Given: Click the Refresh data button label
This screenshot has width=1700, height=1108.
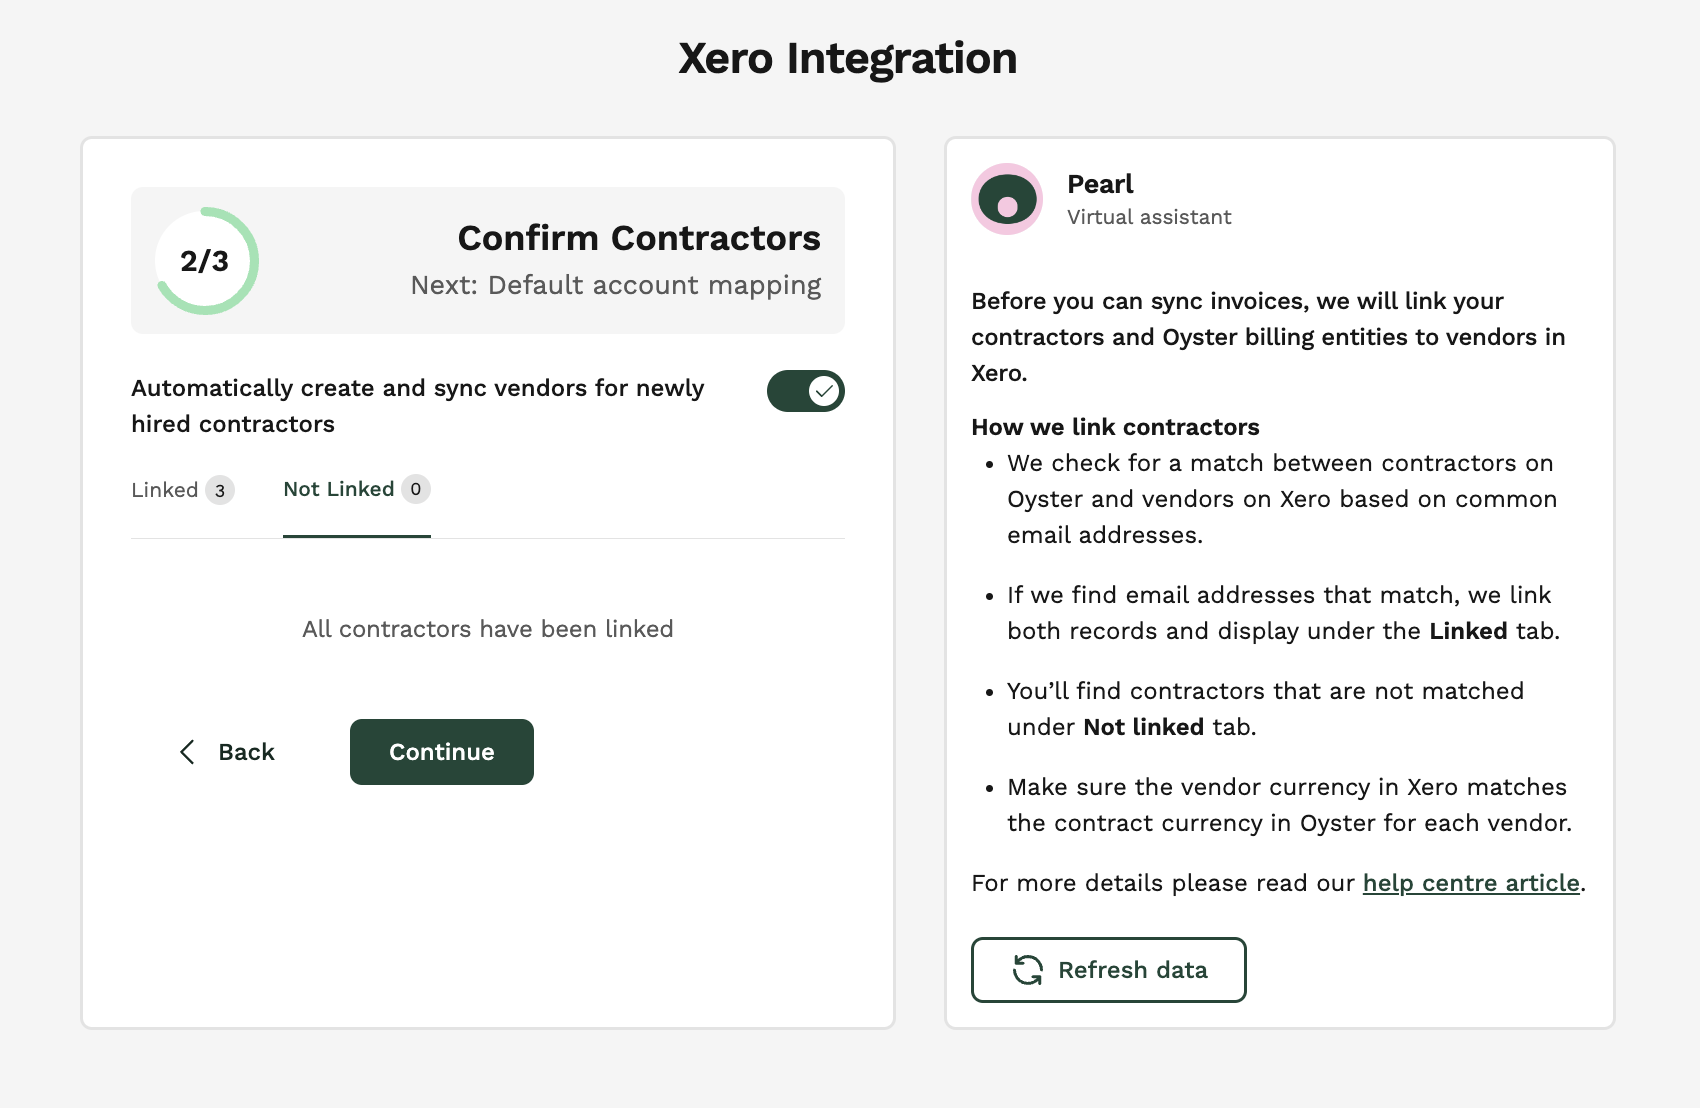Looking at the screenshot, I should pyautogui.click(x=1132, y=970).
